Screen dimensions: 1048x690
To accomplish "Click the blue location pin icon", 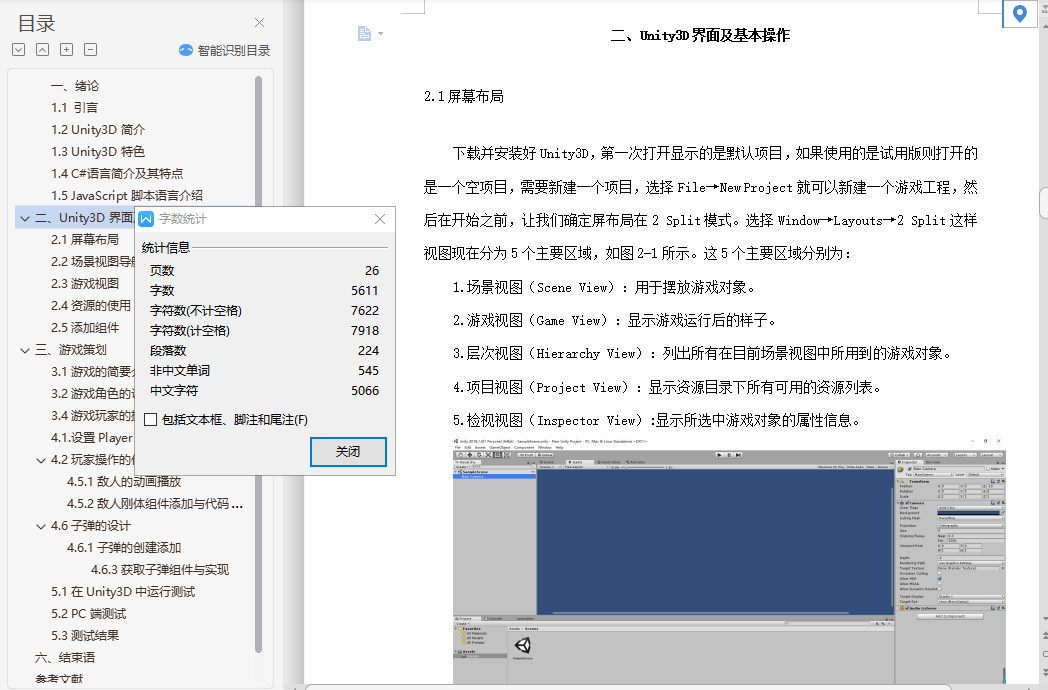I will (1019, 13).
